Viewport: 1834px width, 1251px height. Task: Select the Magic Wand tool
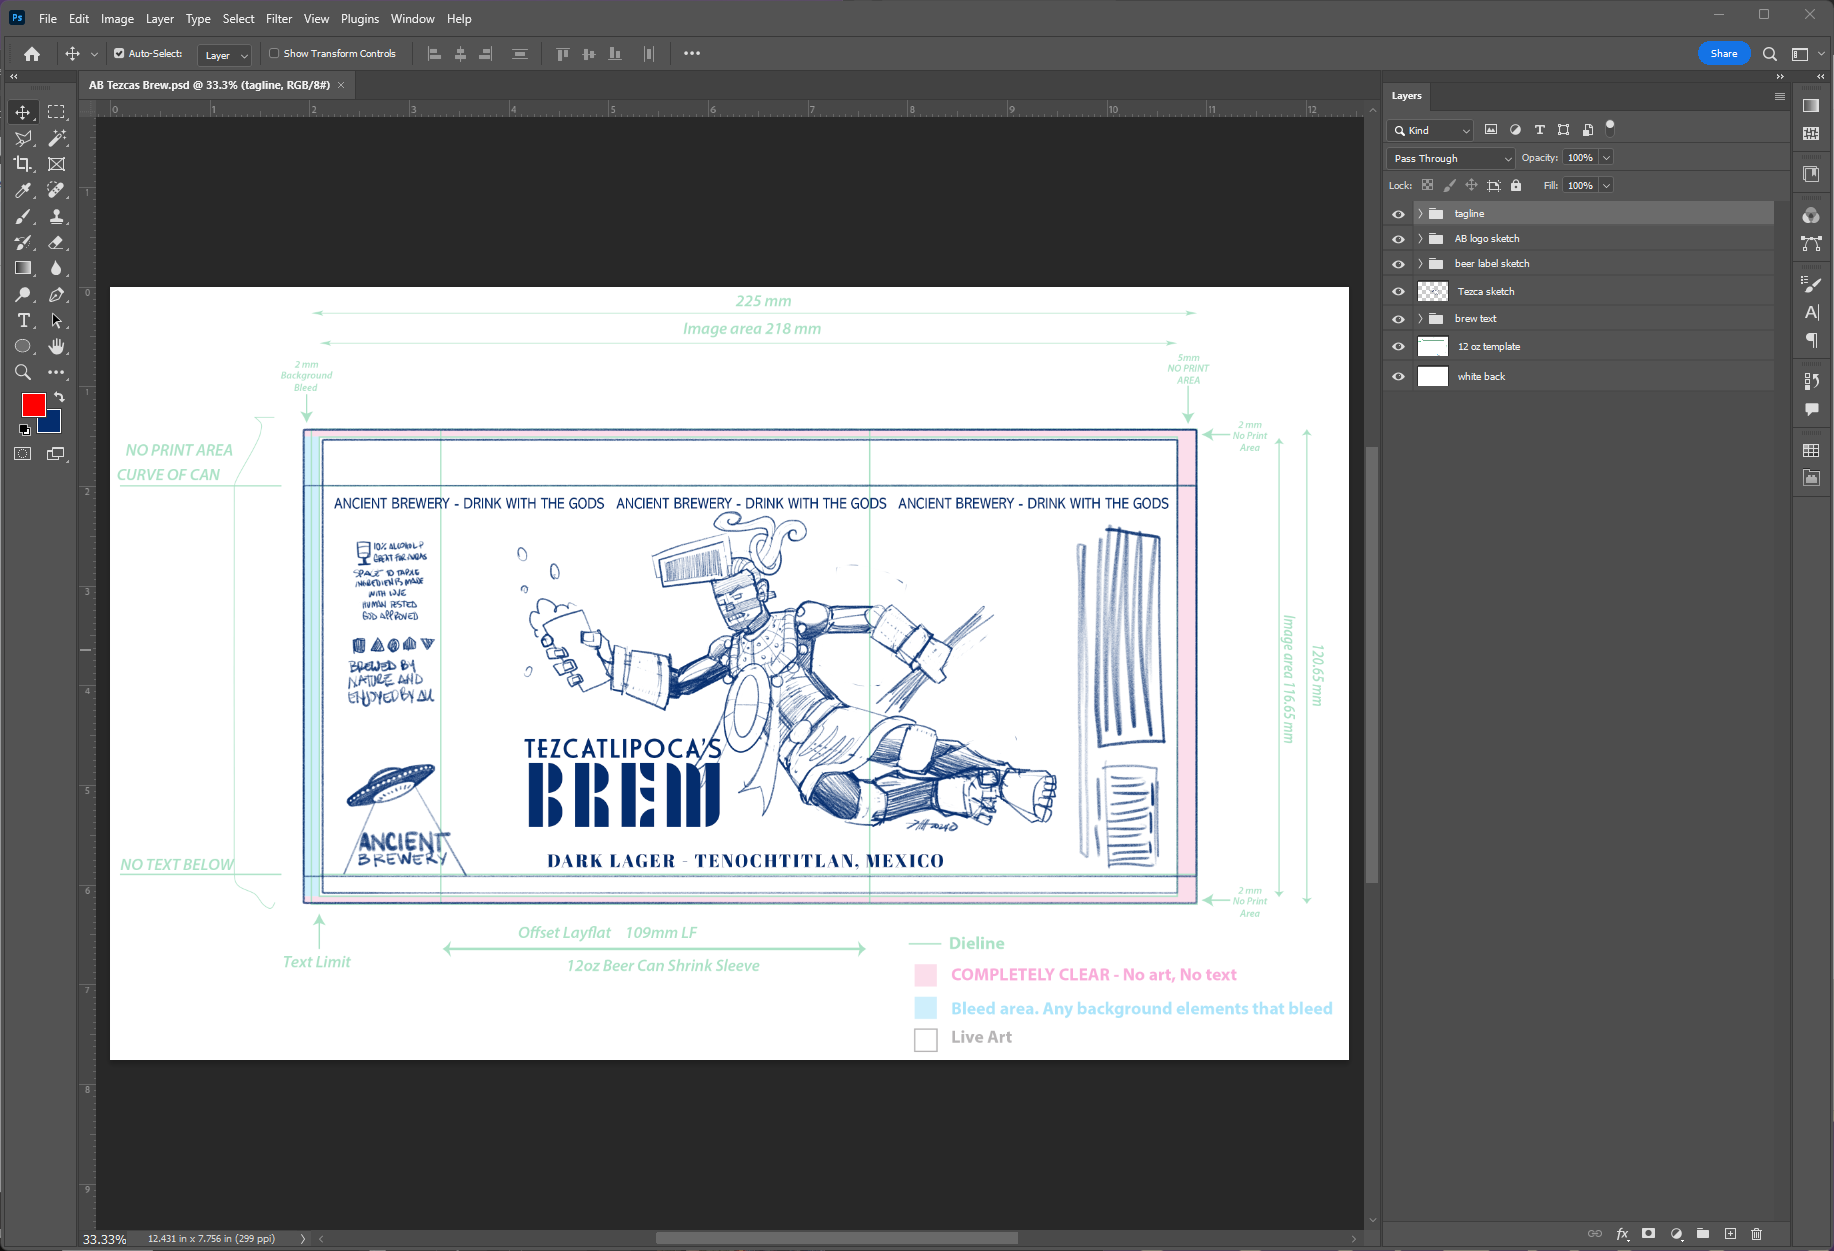point(56,138)
